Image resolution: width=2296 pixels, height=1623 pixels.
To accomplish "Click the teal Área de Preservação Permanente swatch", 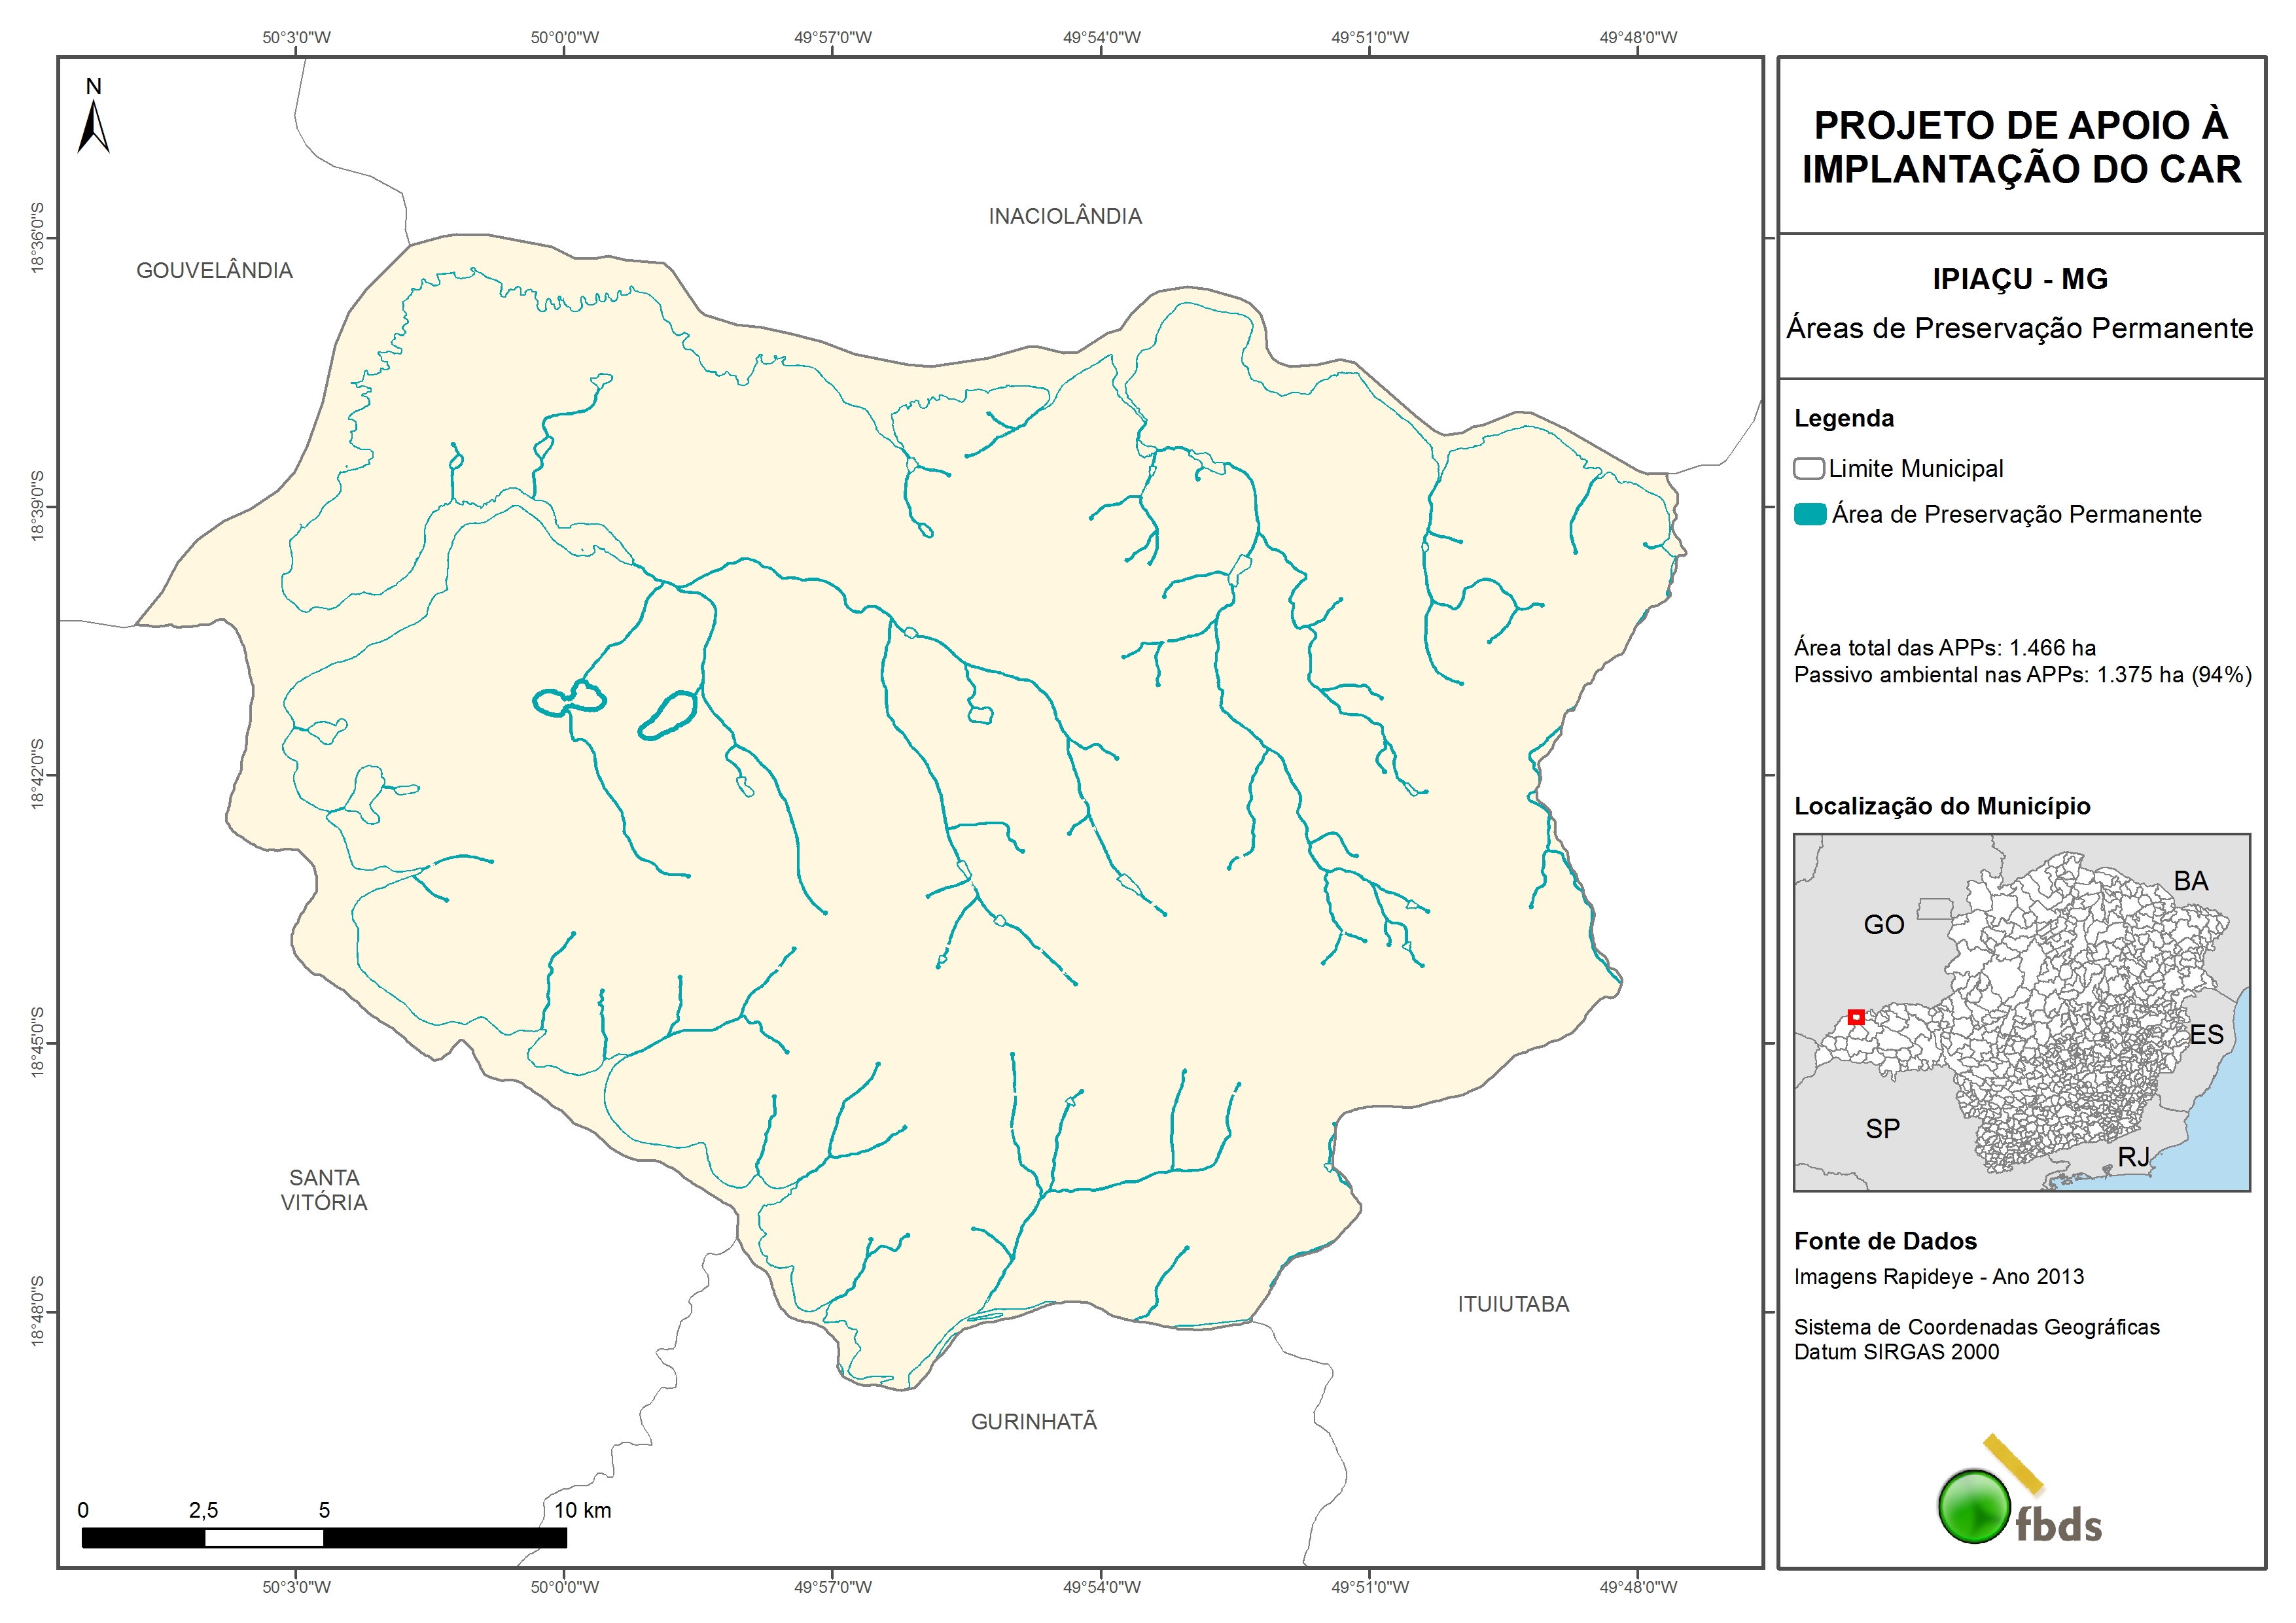I will [1809, 515].
